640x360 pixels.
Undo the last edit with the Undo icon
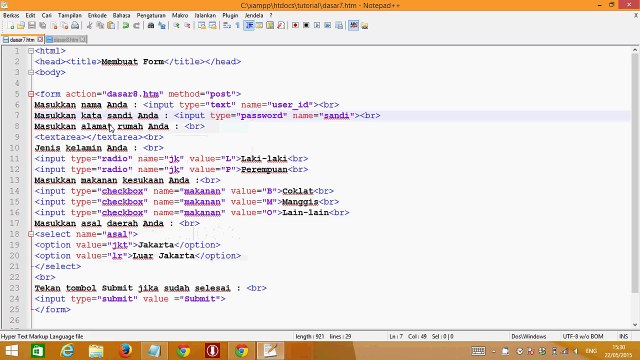pyautogui.click(x=125, y=25)
